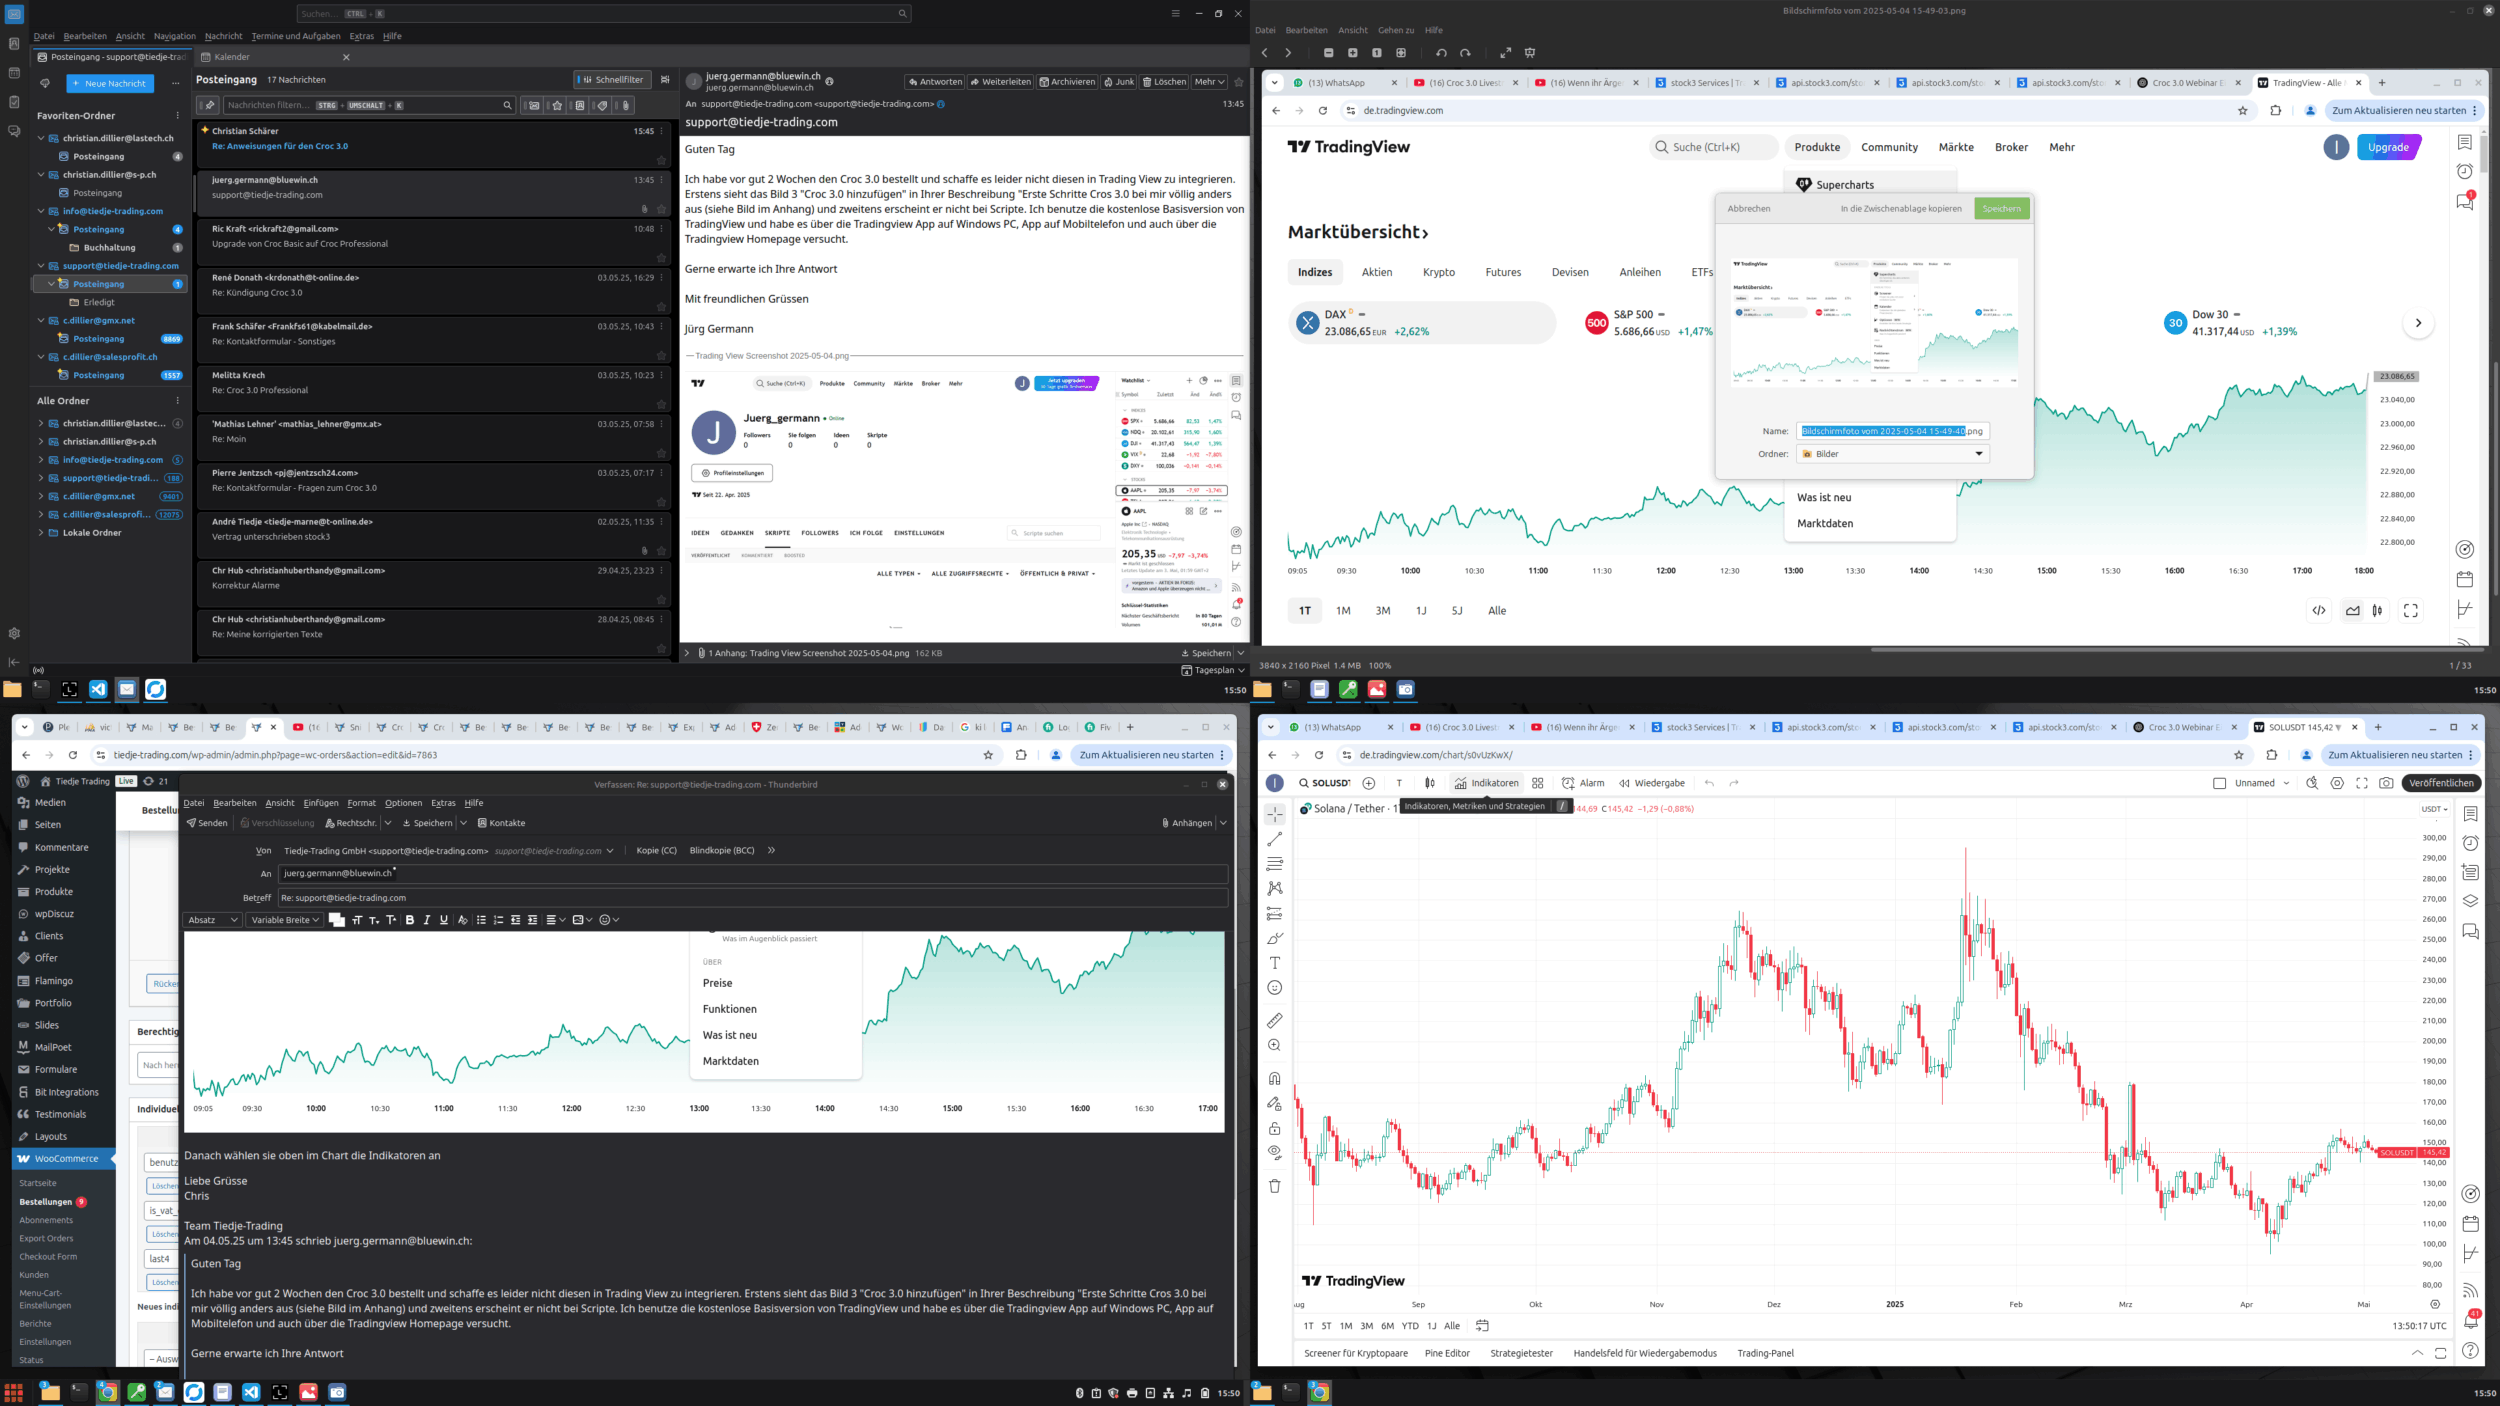
Task: Click the Senden button
Action: point(207,823)
